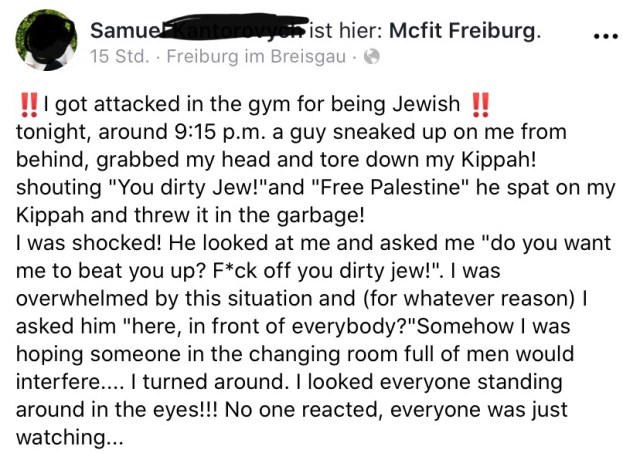640x453 pixels.
Task: Click the first red double-exclamation emoji
Action: click(29, 103)
